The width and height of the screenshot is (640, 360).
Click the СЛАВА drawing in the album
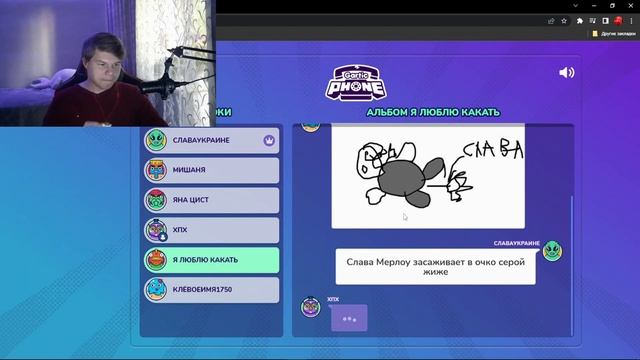click(428, 176)
